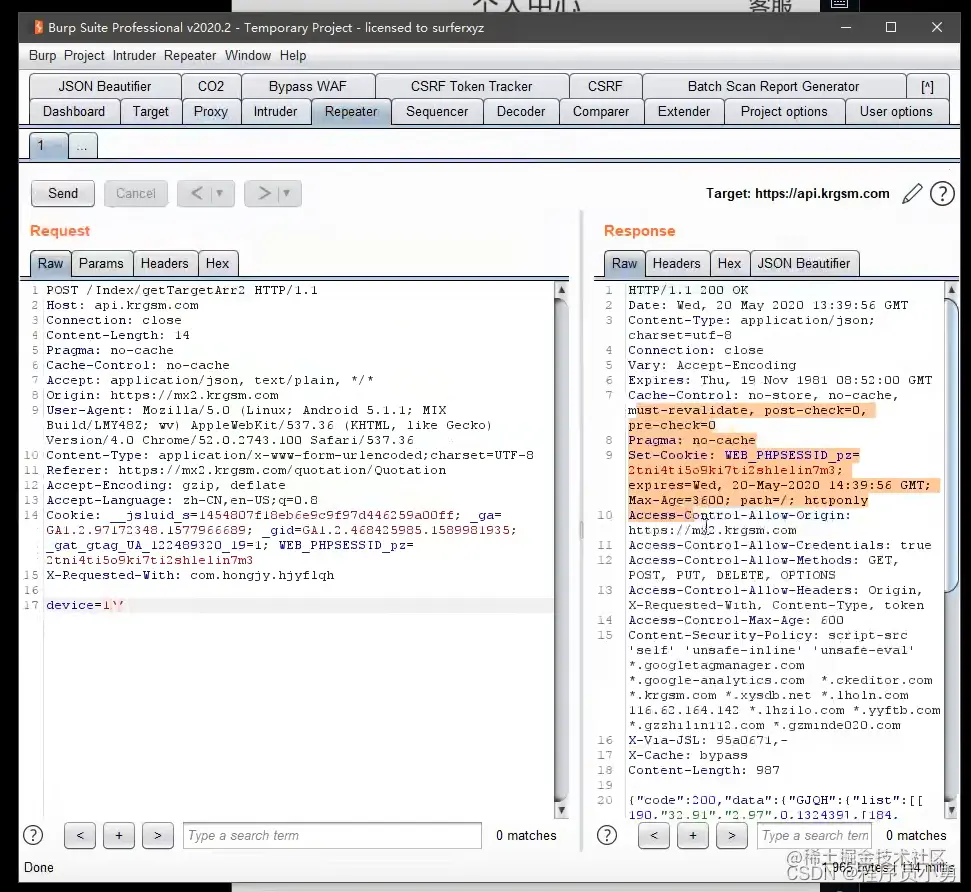
Task: Switch response view to Headers tab
Action: [x=676, y=263]
